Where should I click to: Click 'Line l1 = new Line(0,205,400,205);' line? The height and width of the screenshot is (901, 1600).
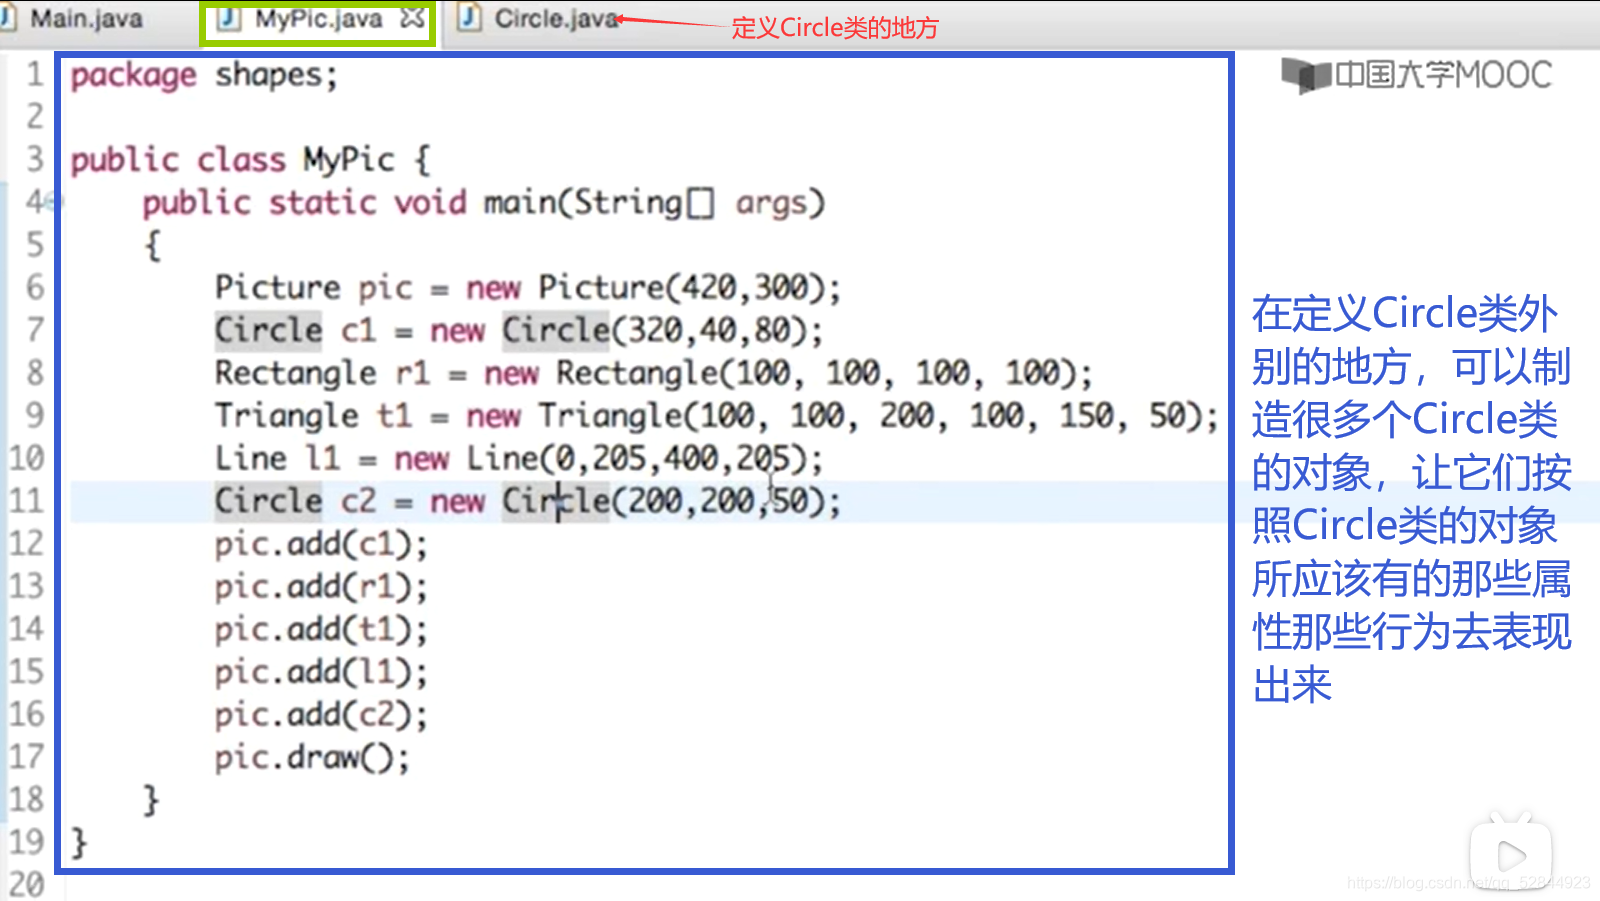tap(519, 459)
